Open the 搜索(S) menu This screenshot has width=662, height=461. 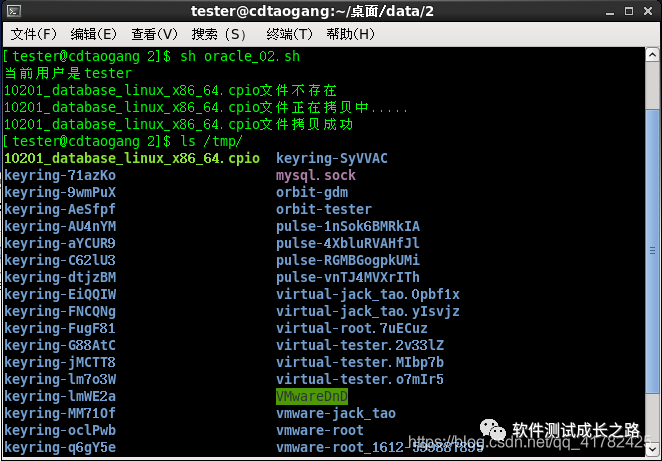[x=219, y=34]
